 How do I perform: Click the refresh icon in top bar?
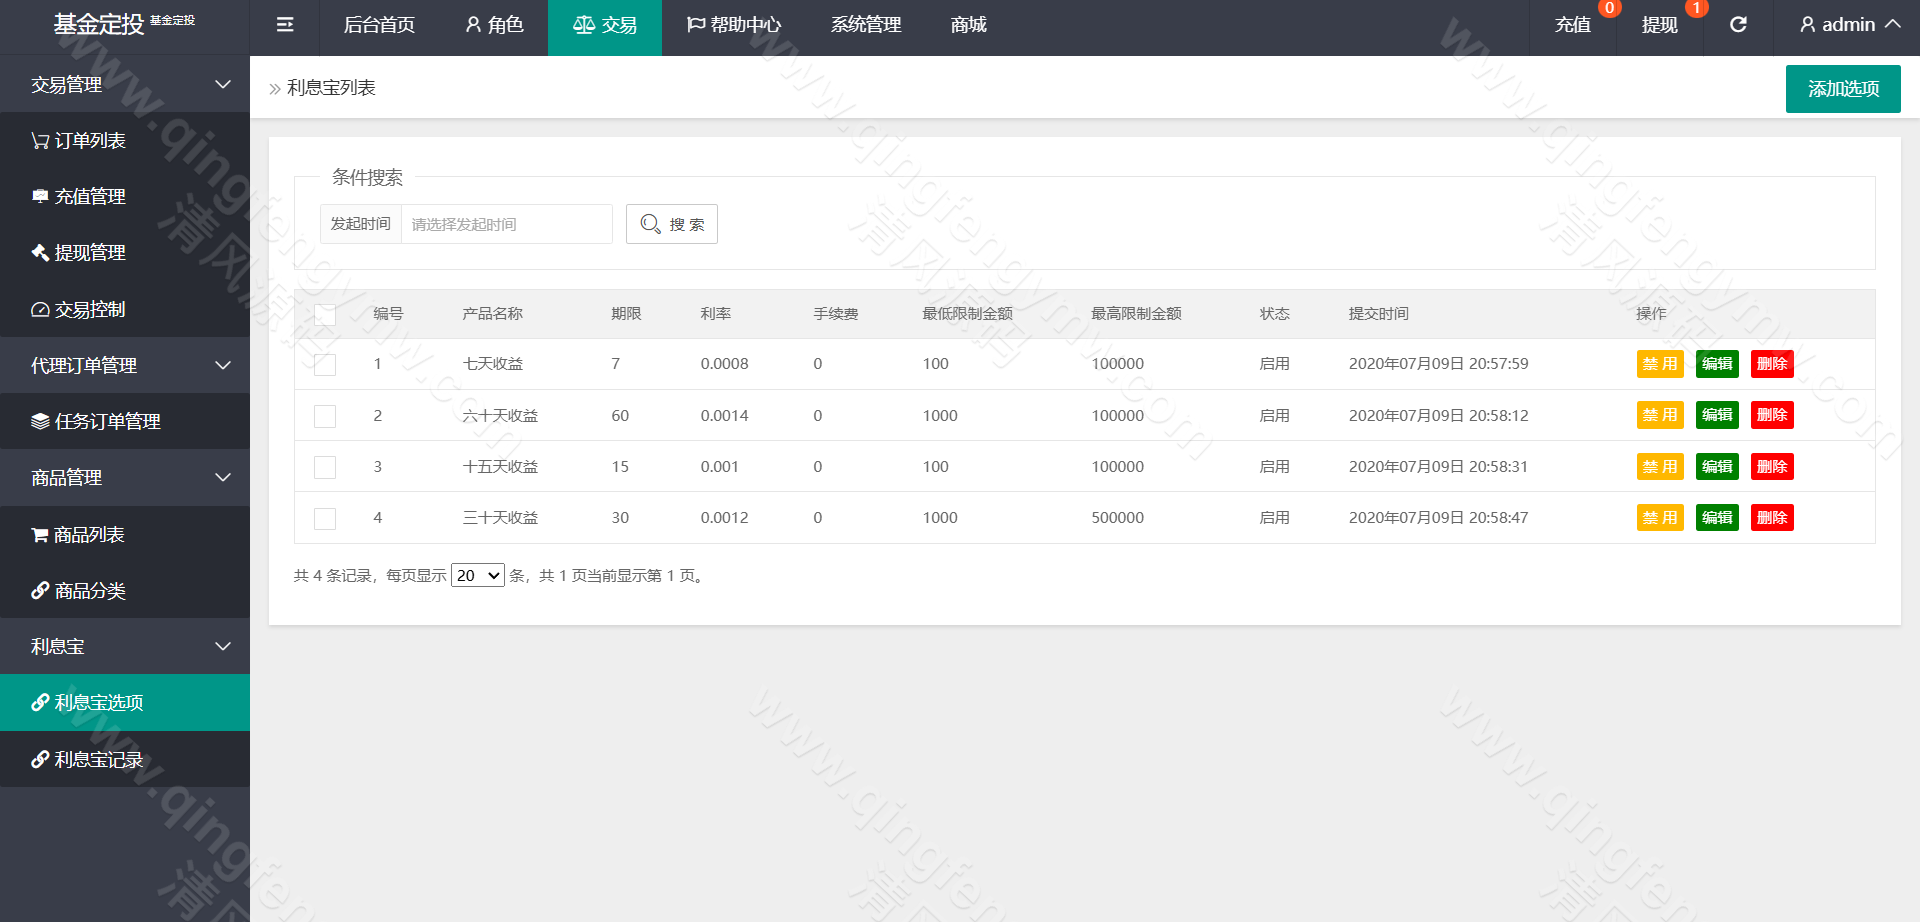click(x=1738, y=25)
